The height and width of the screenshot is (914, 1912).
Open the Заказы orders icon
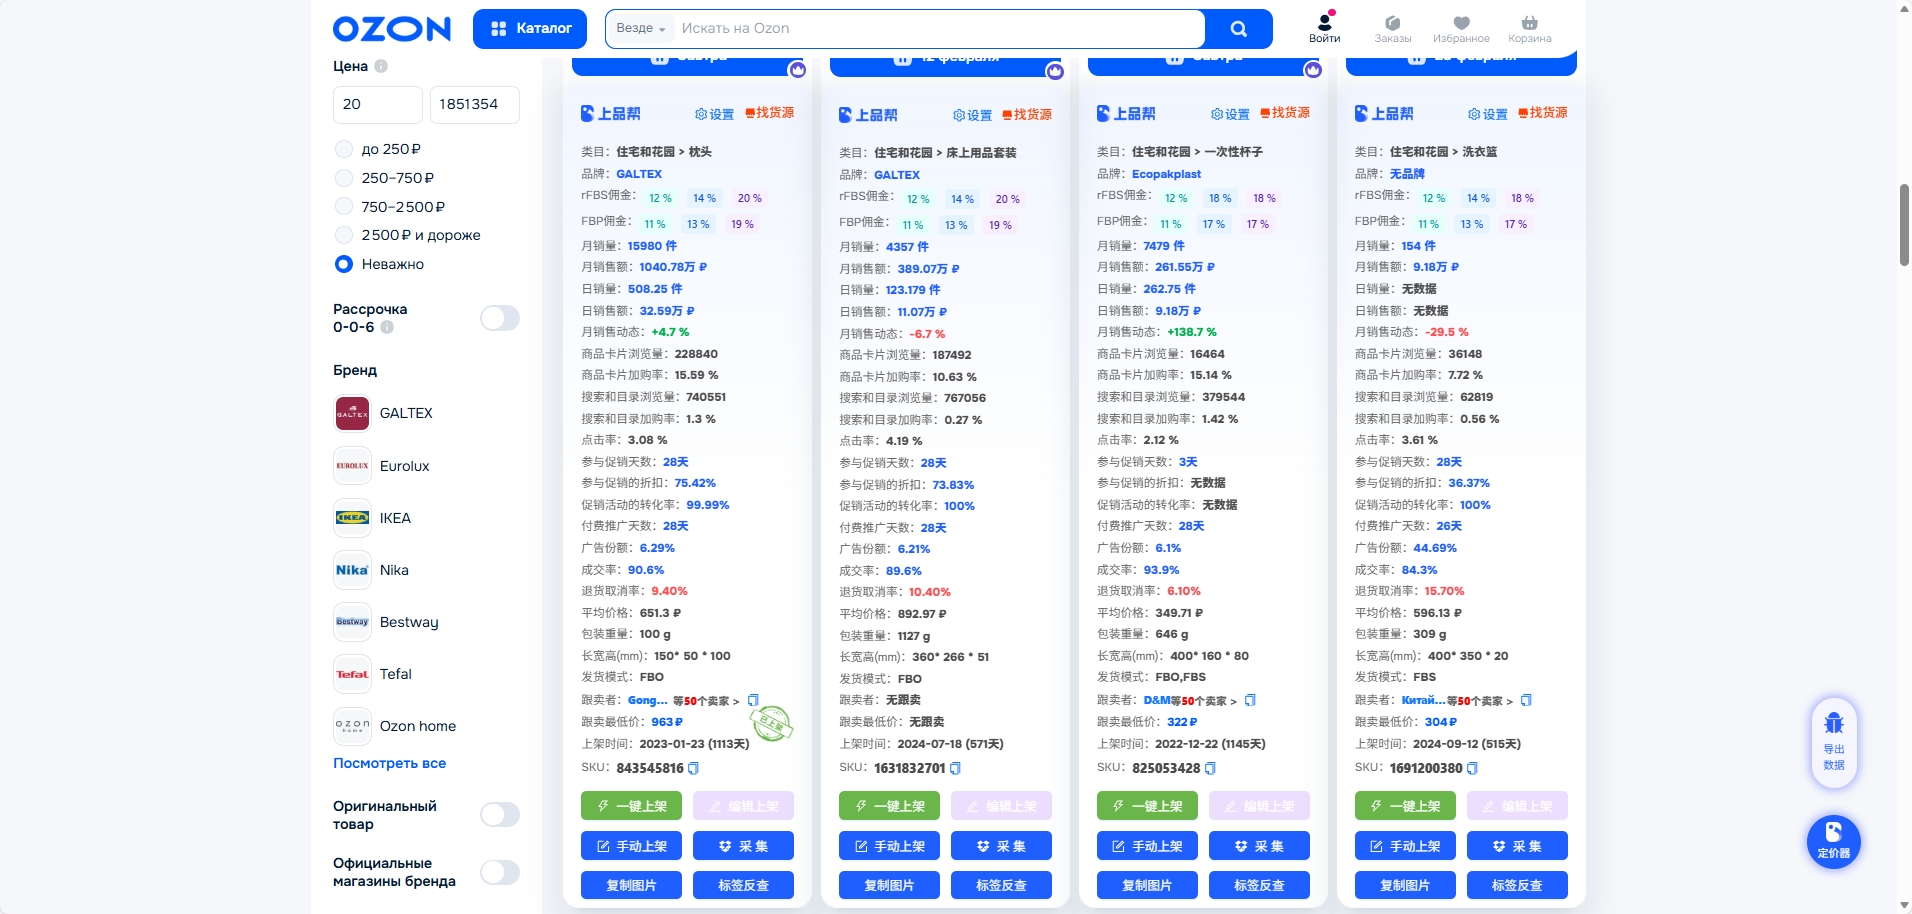click(1392, 28)
